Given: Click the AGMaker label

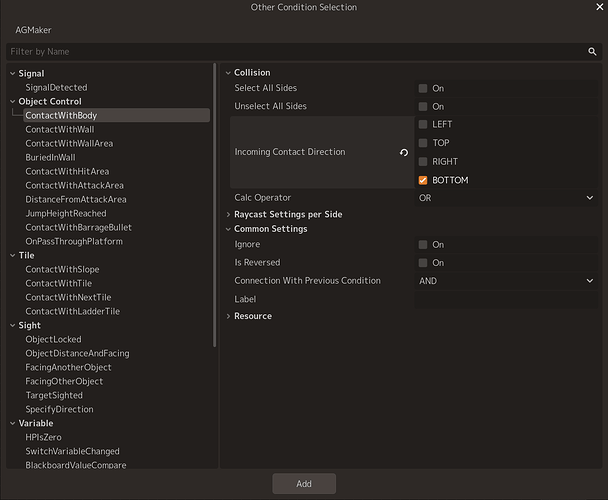Looking at the screenshot, I should click(33, 30).
